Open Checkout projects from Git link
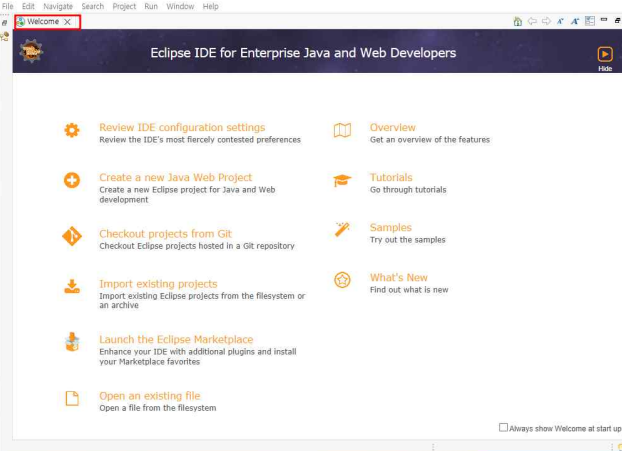The image size is (622, 451). (x=165, y=234)
